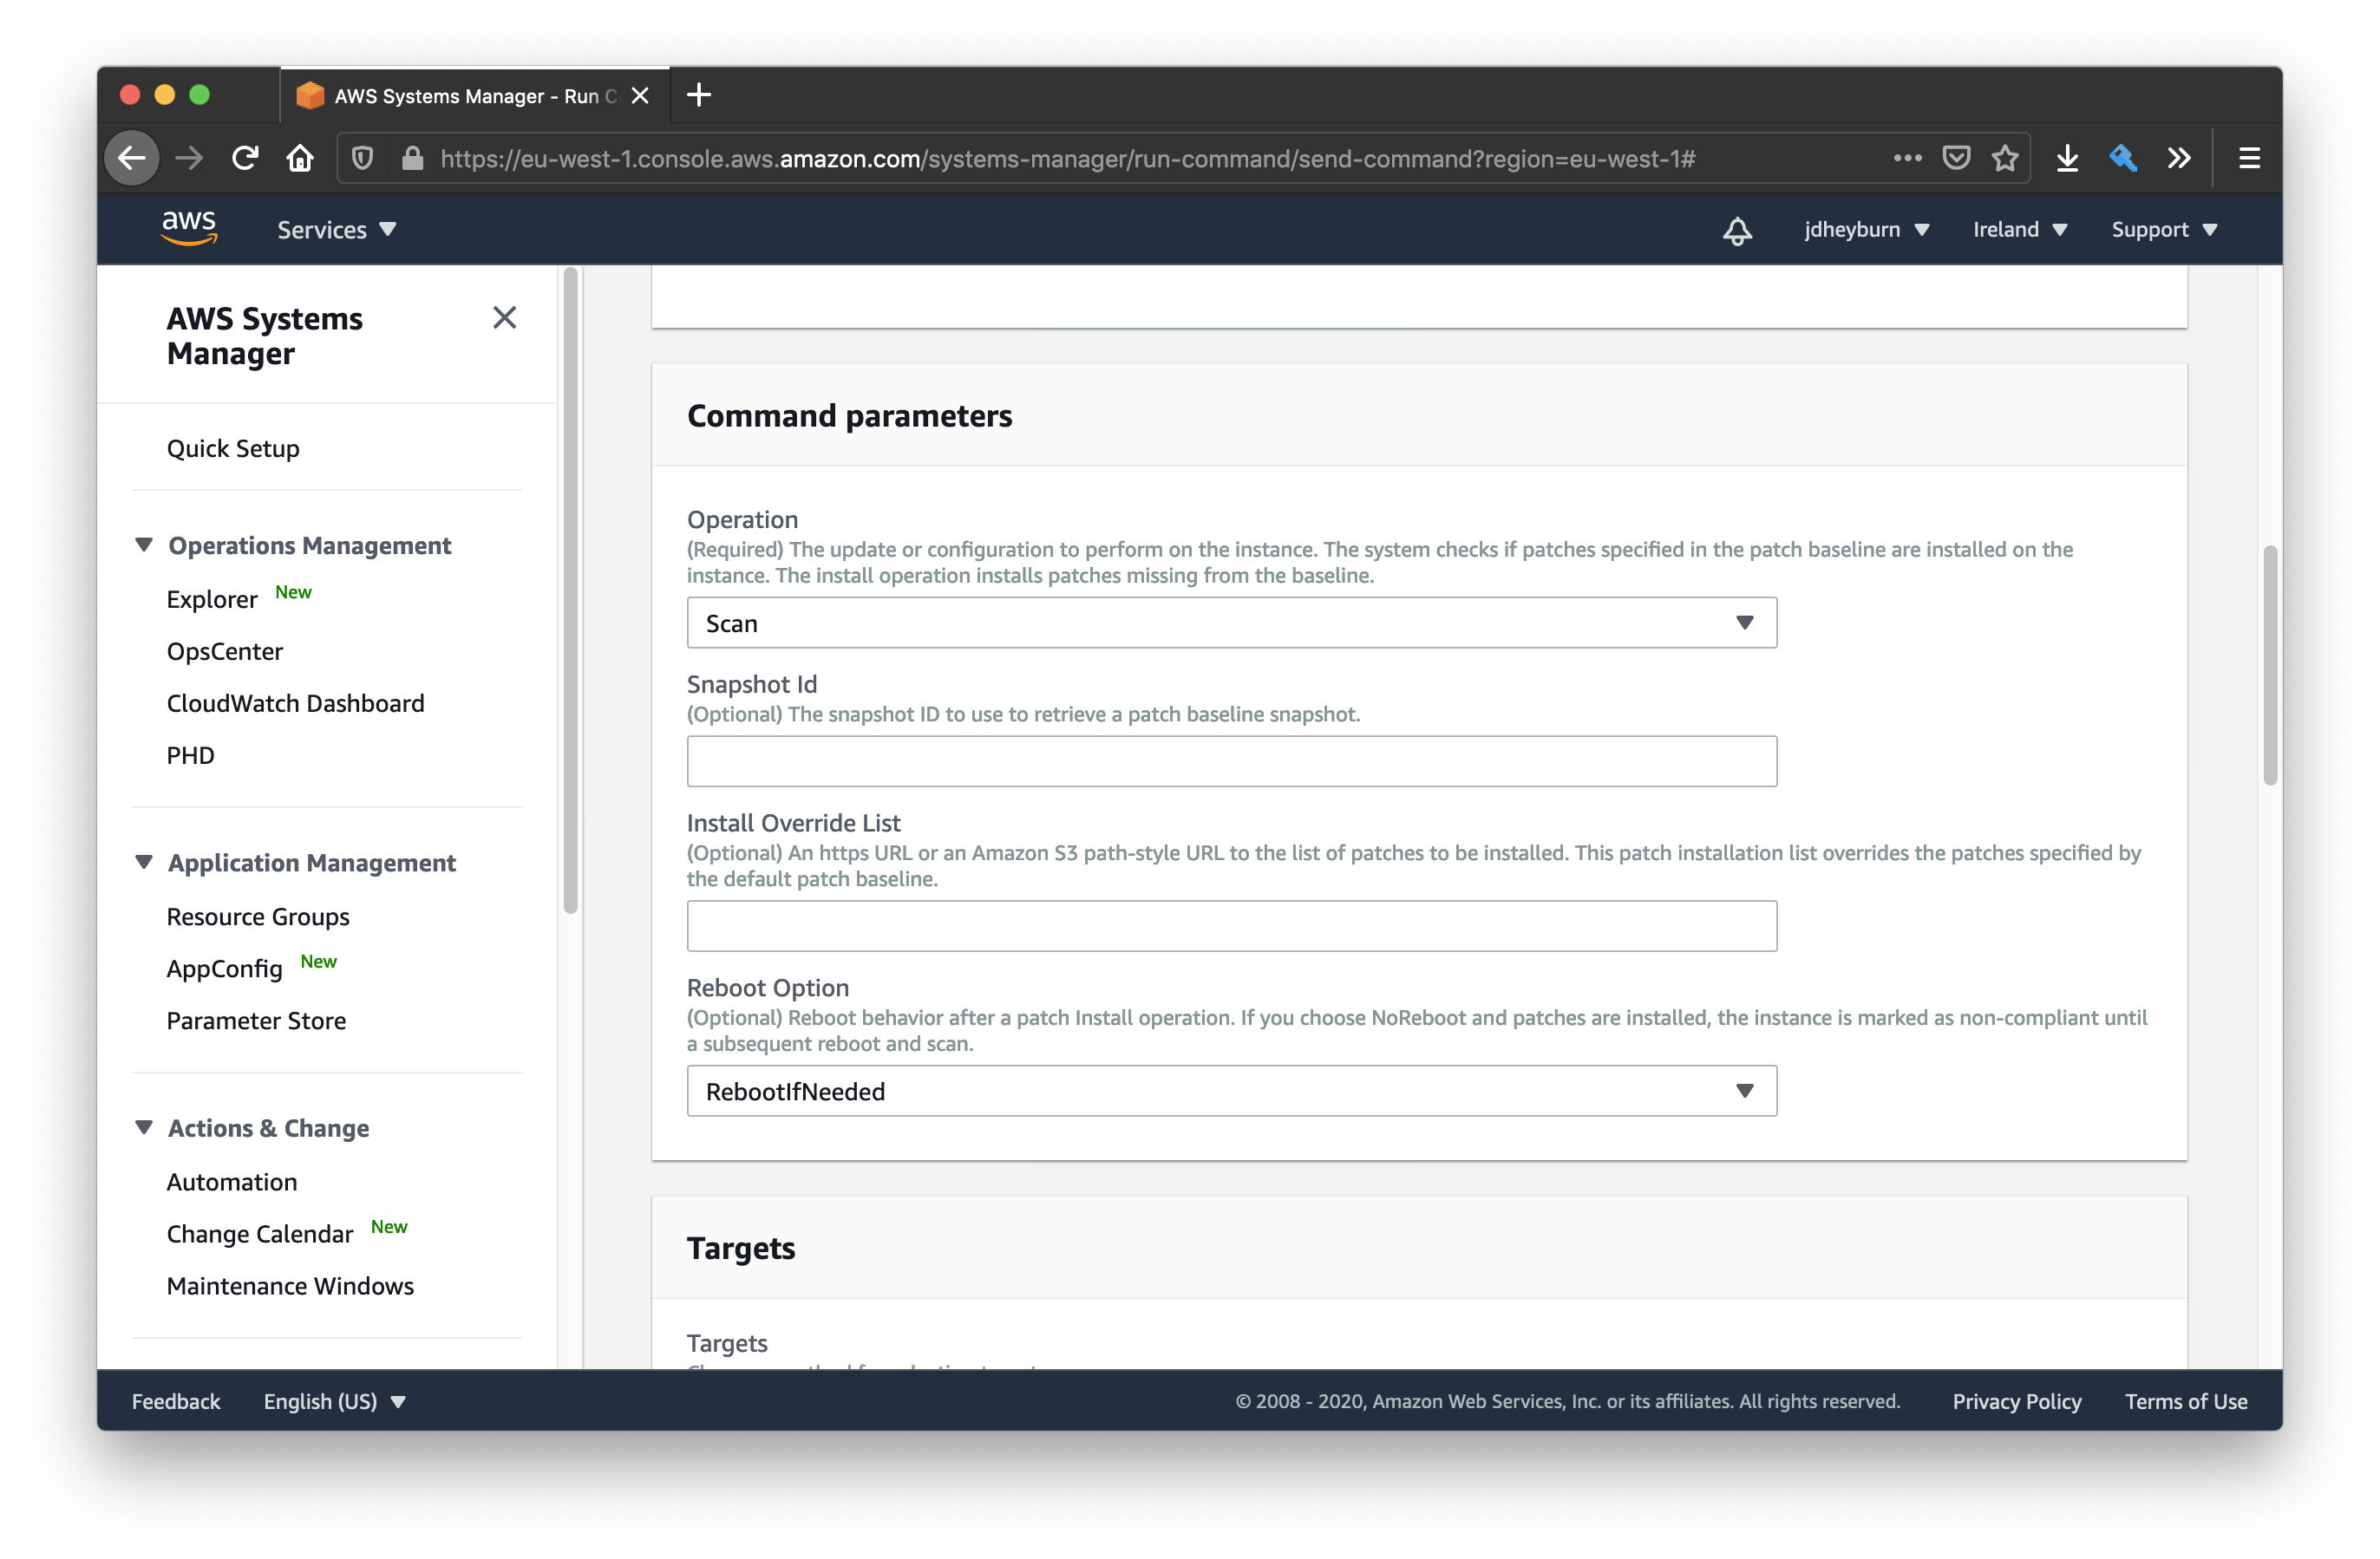Screen dimensions: 2380x1559
Task: Open CloudWatch Dashboard
Action: click(x=295, y=703)
